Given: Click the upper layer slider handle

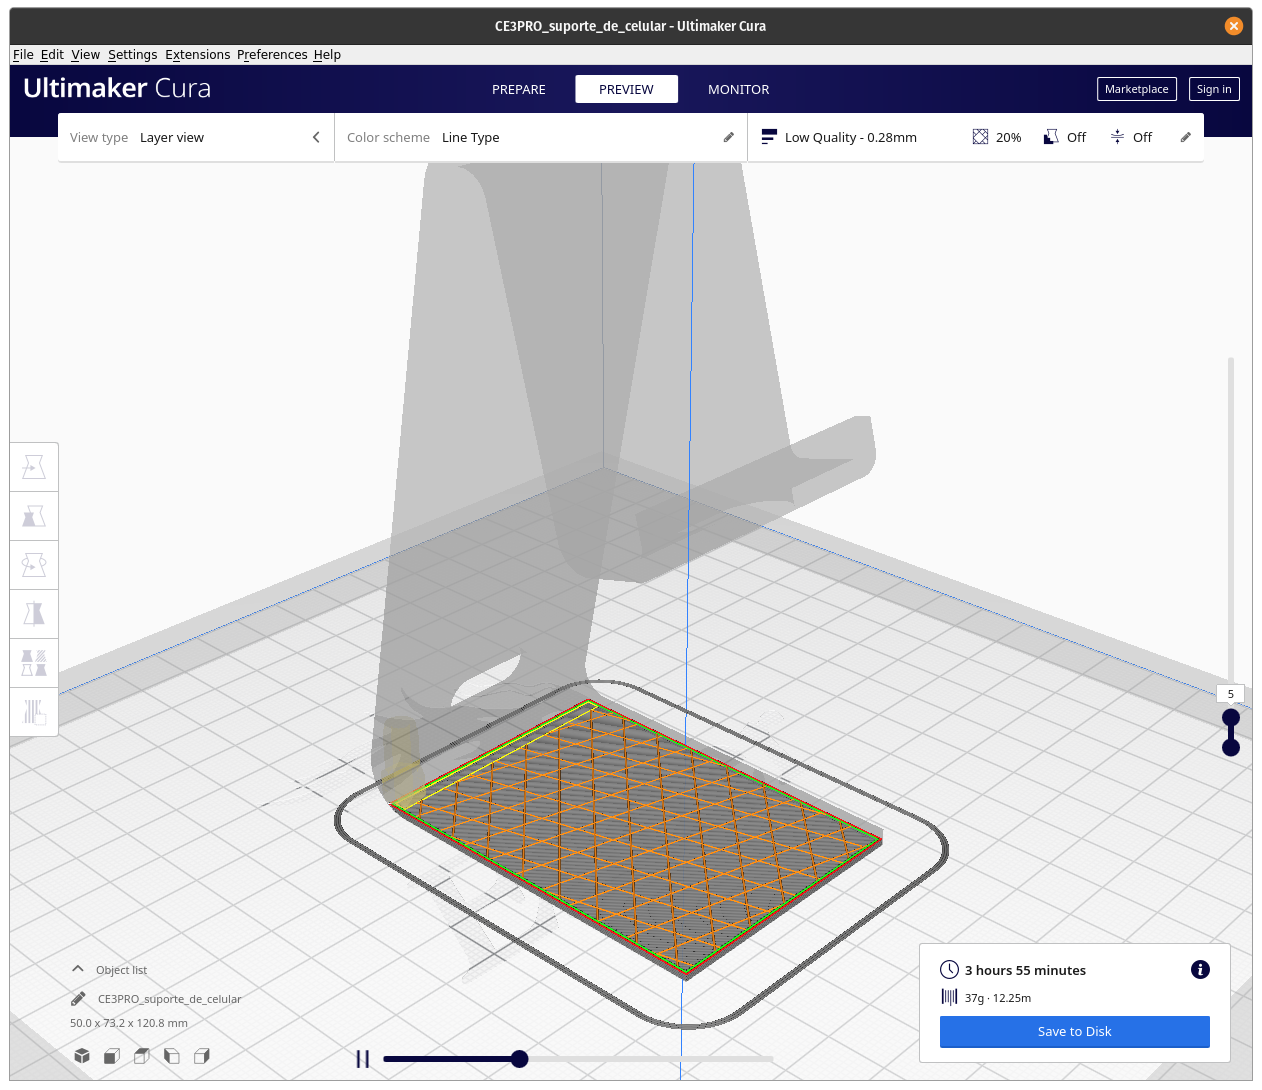Looking at the screenshot, I should tap(1231, 717).
